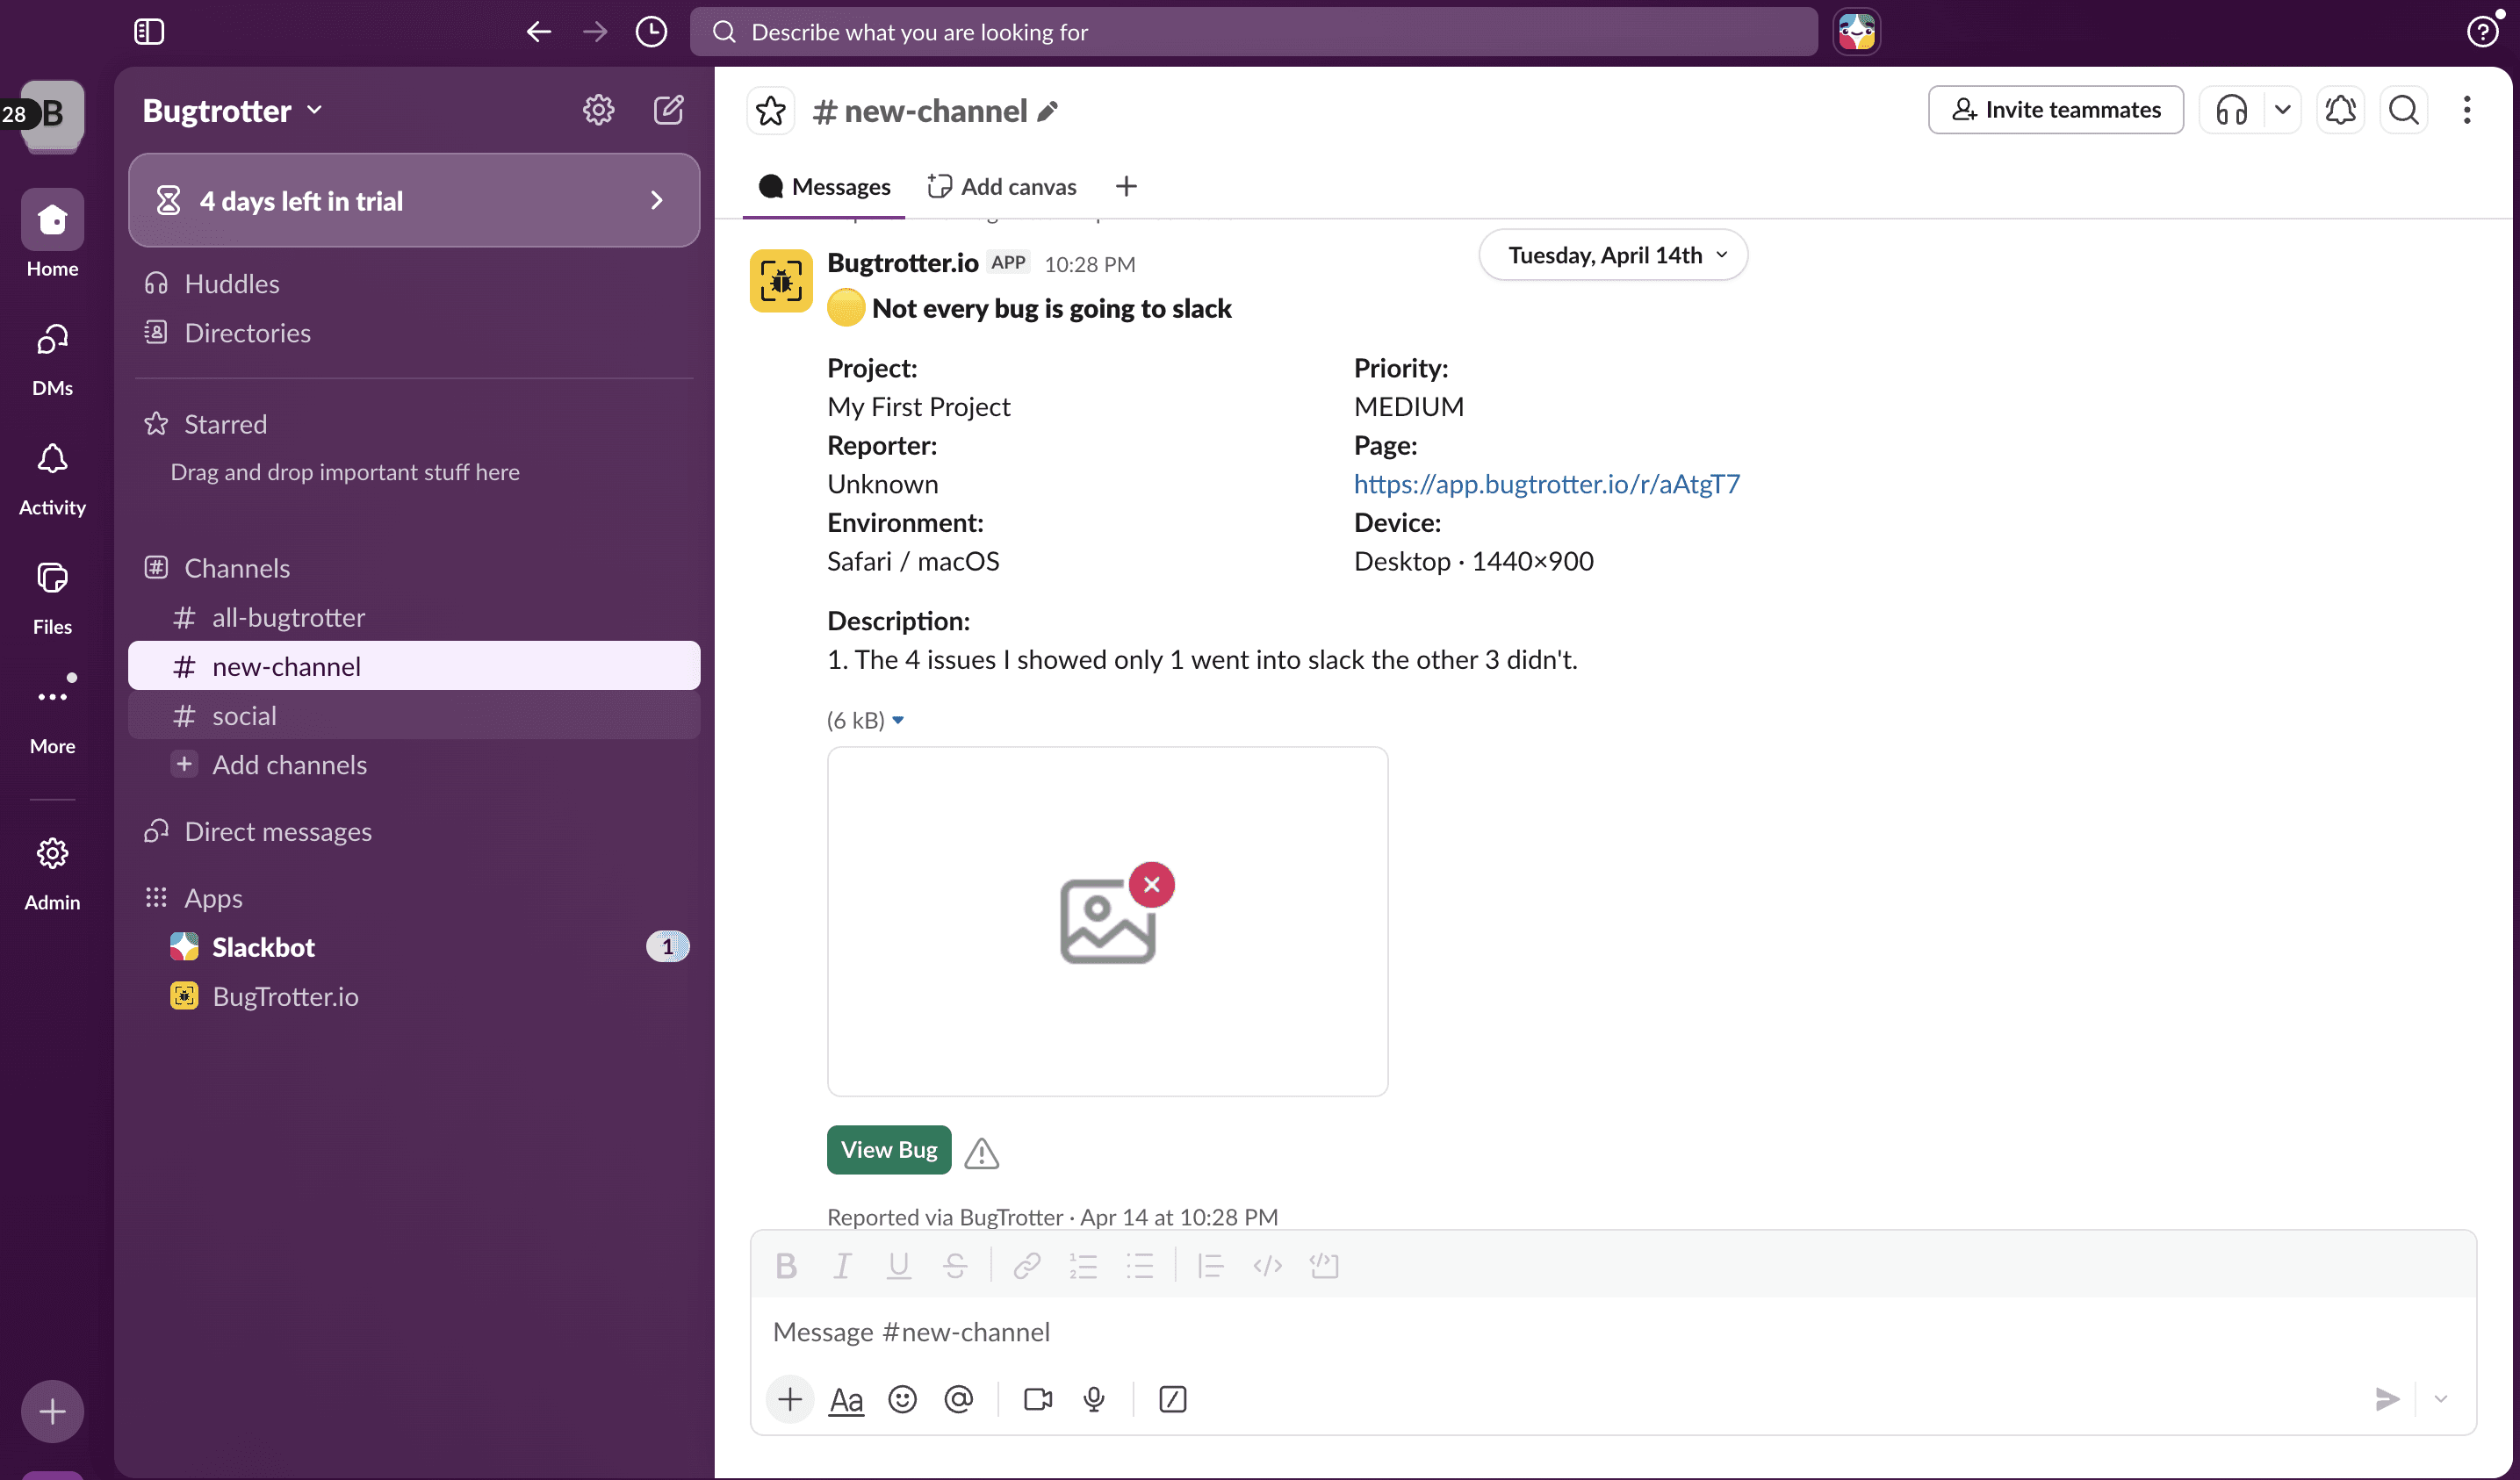Open send options dropdown arrow
Screen dimensions: 2520x1480
[2441, 1399]
